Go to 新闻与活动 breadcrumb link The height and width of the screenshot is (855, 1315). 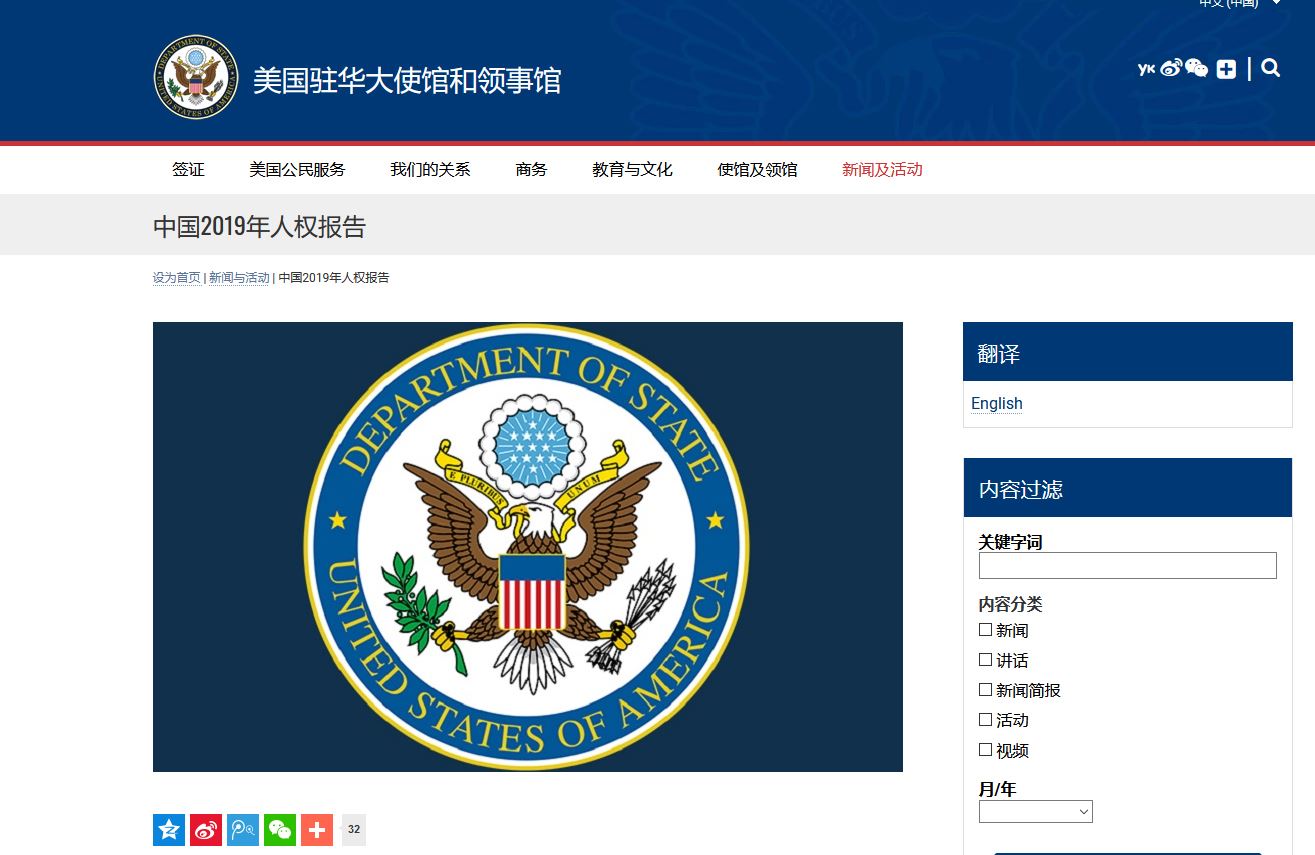click(x=239, y=278)
